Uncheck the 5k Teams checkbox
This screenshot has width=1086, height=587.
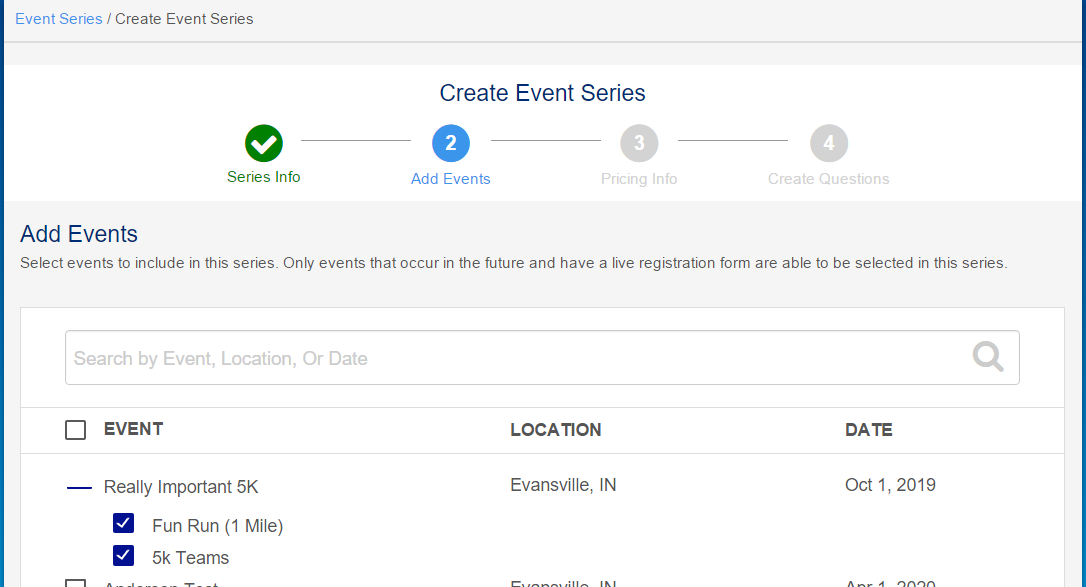(x=124, y=556)
